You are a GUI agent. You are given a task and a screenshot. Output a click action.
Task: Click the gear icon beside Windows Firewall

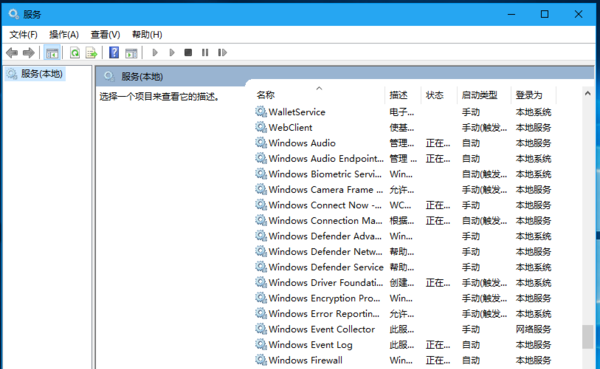click(261, 359)
